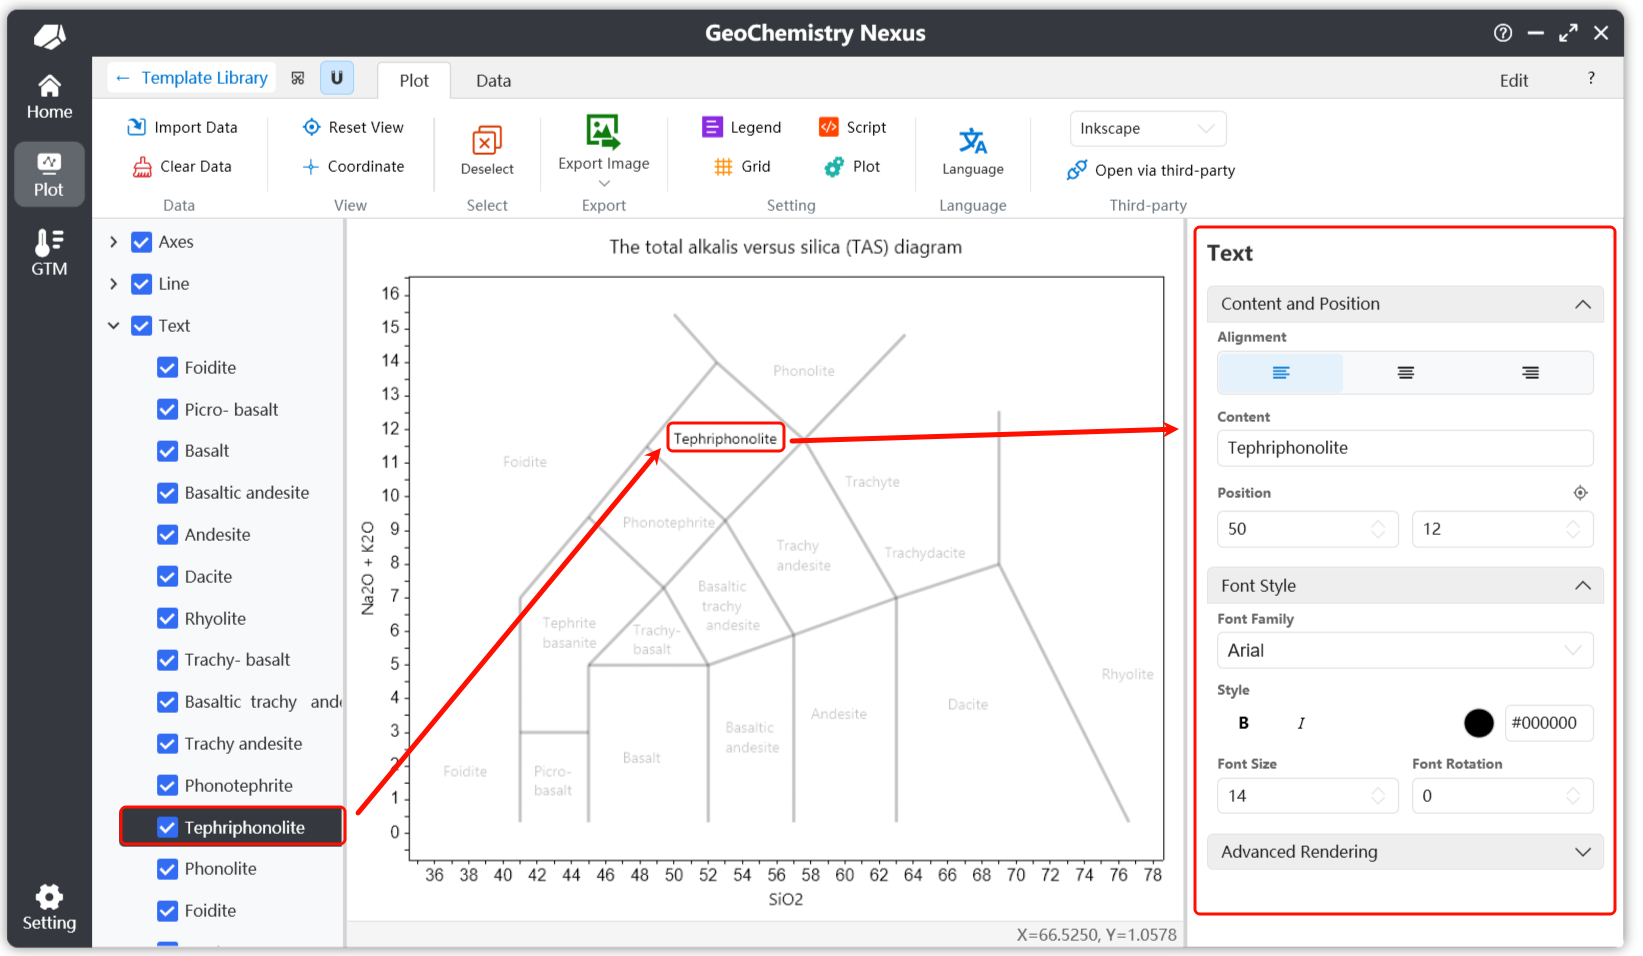Click the Clear Data icon
This screenshot has width=1643, height=956.
pos(142,167)
